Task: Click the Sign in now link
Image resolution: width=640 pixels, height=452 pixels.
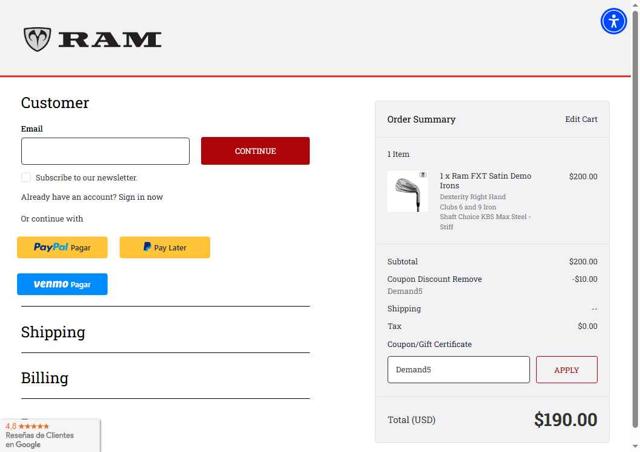Action: pos(141,197)
